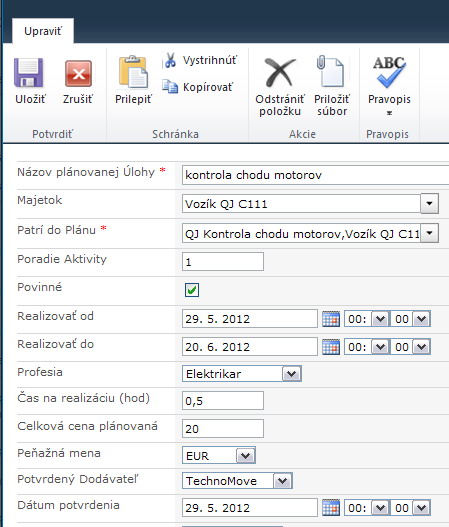Viewport: 449px width, 527px height.
Task: Click the Uložiť button label
Action: click(x=30, y=99)
